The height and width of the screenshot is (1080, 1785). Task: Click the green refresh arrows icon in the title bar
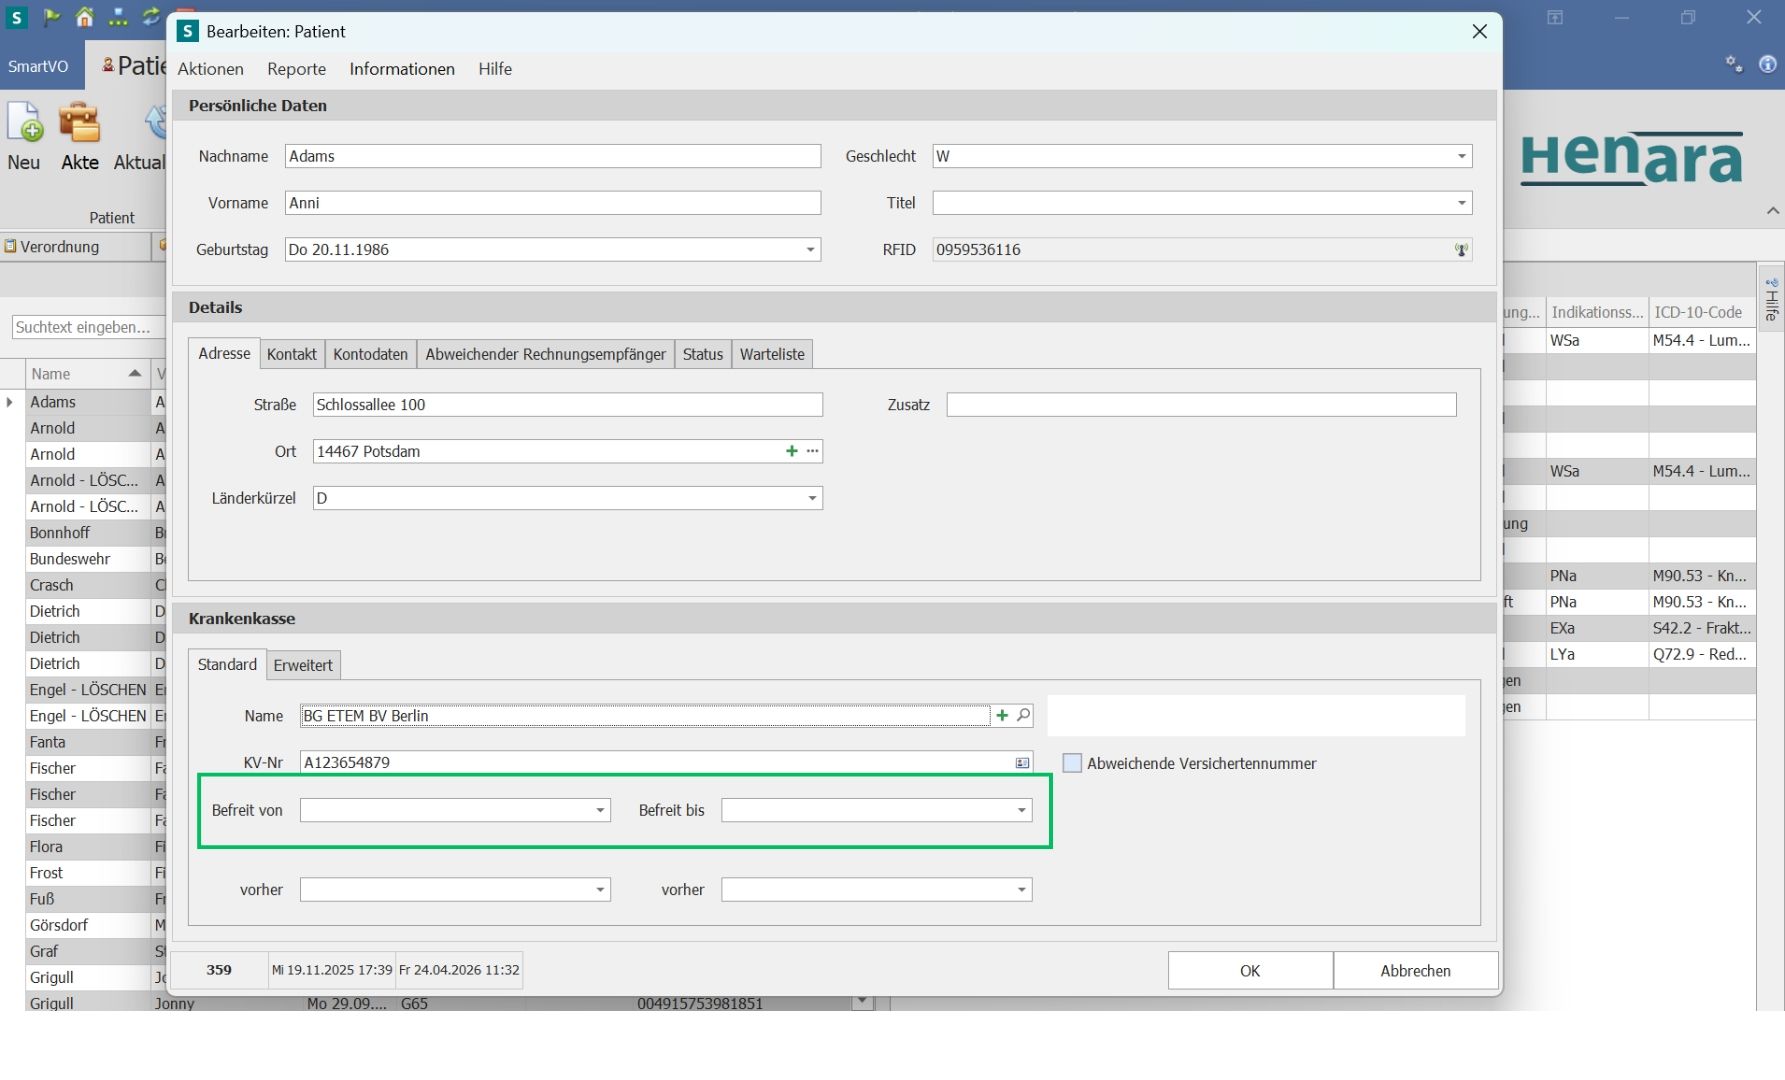coord(151,17)
